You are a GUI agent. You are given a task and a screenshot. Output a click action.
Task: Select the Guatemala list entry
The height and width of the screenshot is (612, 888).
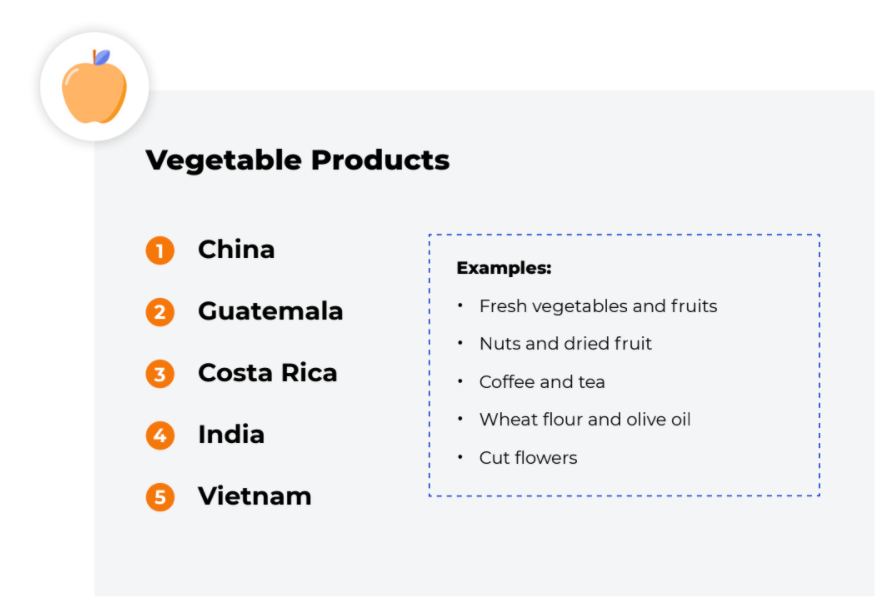[x=270, y=311]
